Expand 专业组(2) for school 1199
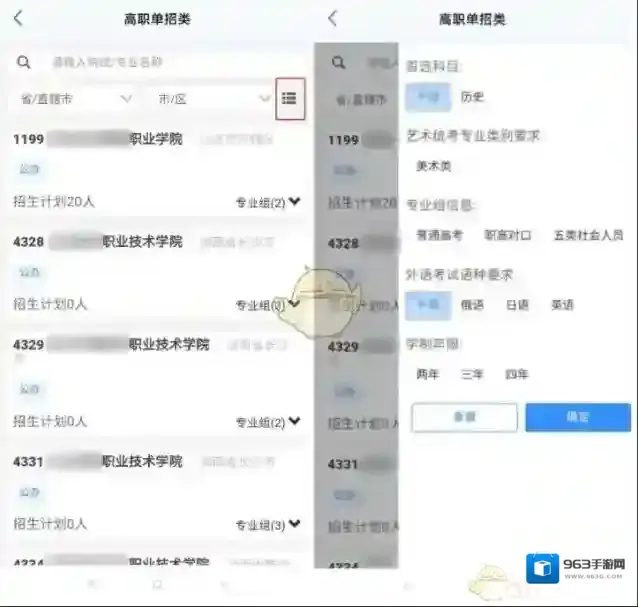The width and height of the screenshot is (638, 607). click(268, 202)
